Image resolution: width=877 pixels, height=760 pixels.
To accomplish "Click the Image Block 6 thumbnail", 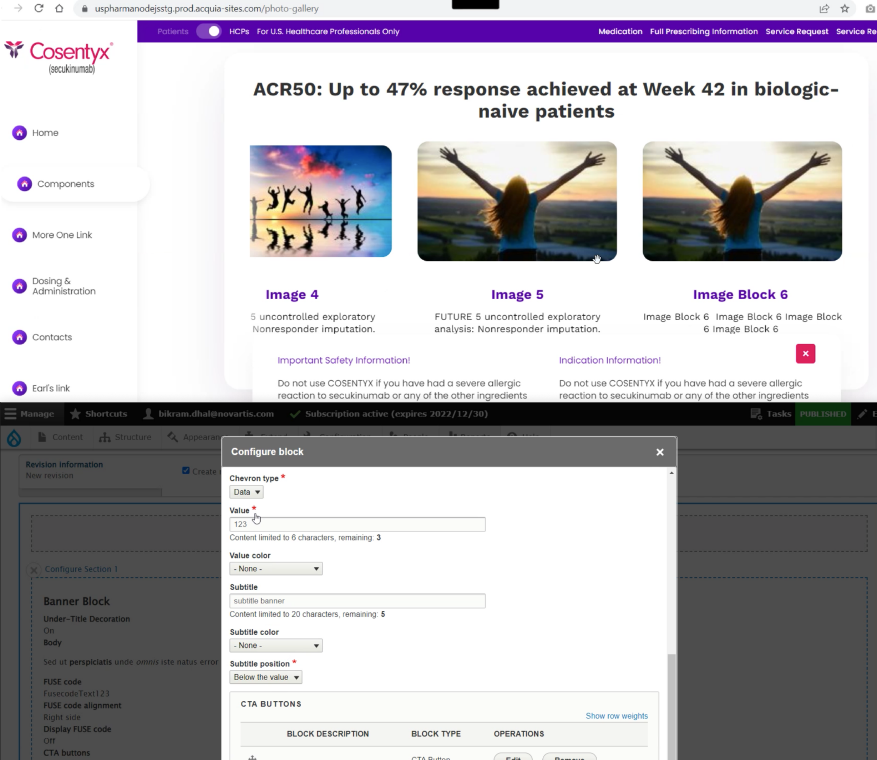I will click(x=742, y=201).
